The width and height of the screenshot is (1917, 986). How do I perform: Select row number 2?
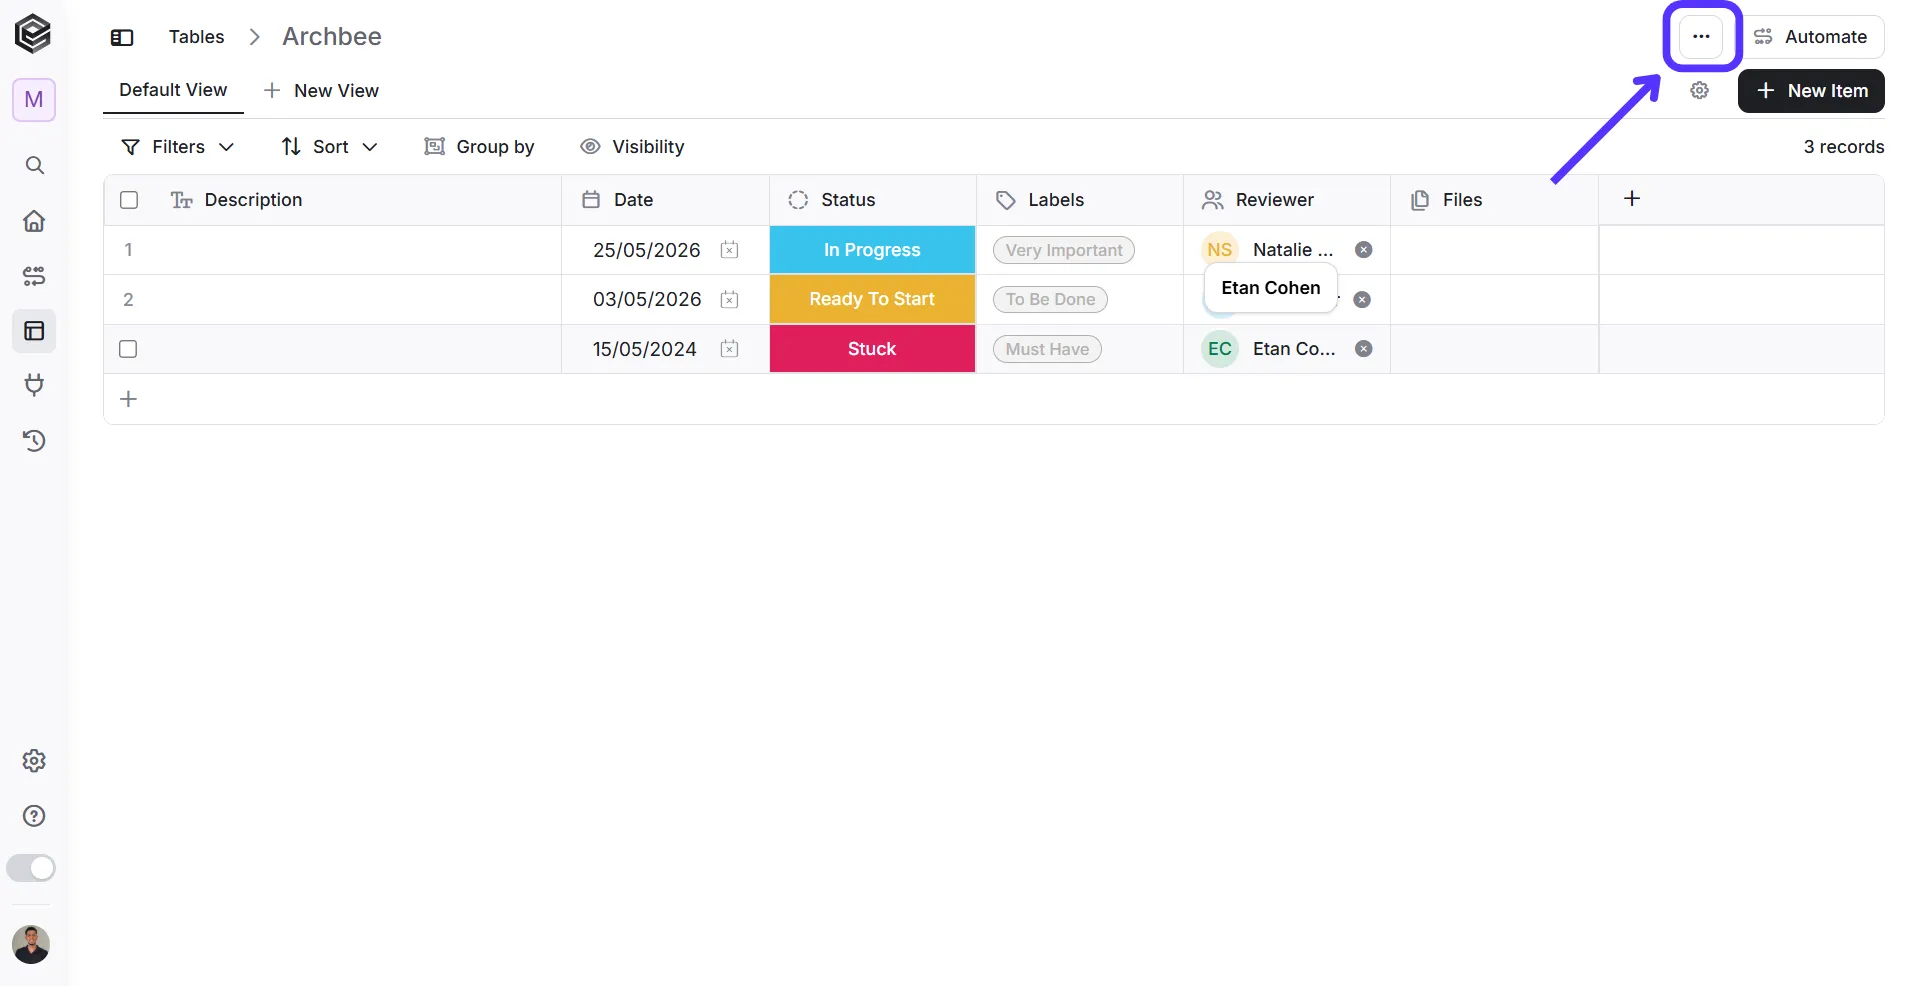tap(128, 299)
